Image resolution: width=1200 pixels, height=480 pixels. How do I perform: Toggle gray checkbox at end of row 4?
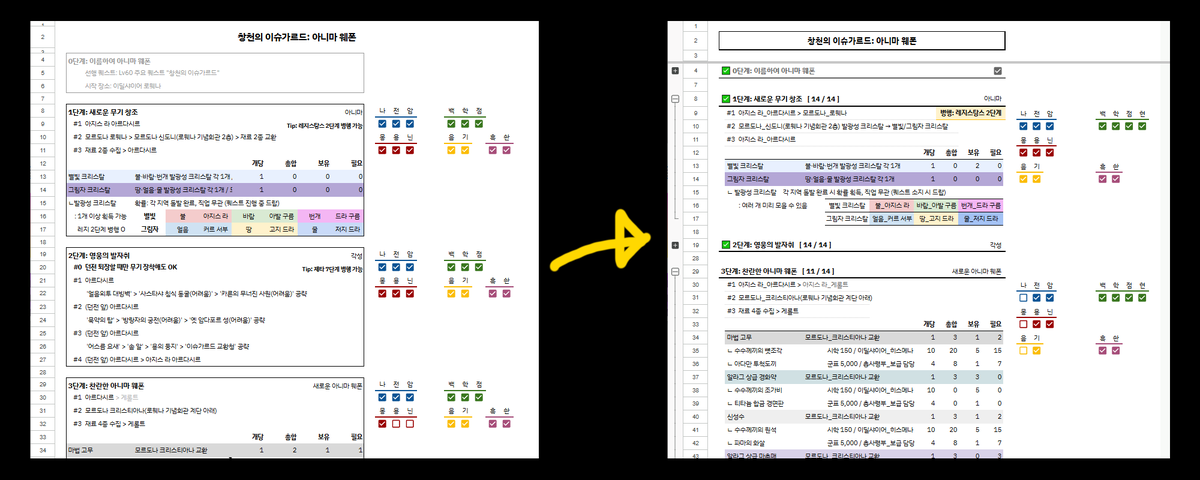click(997, 71)
